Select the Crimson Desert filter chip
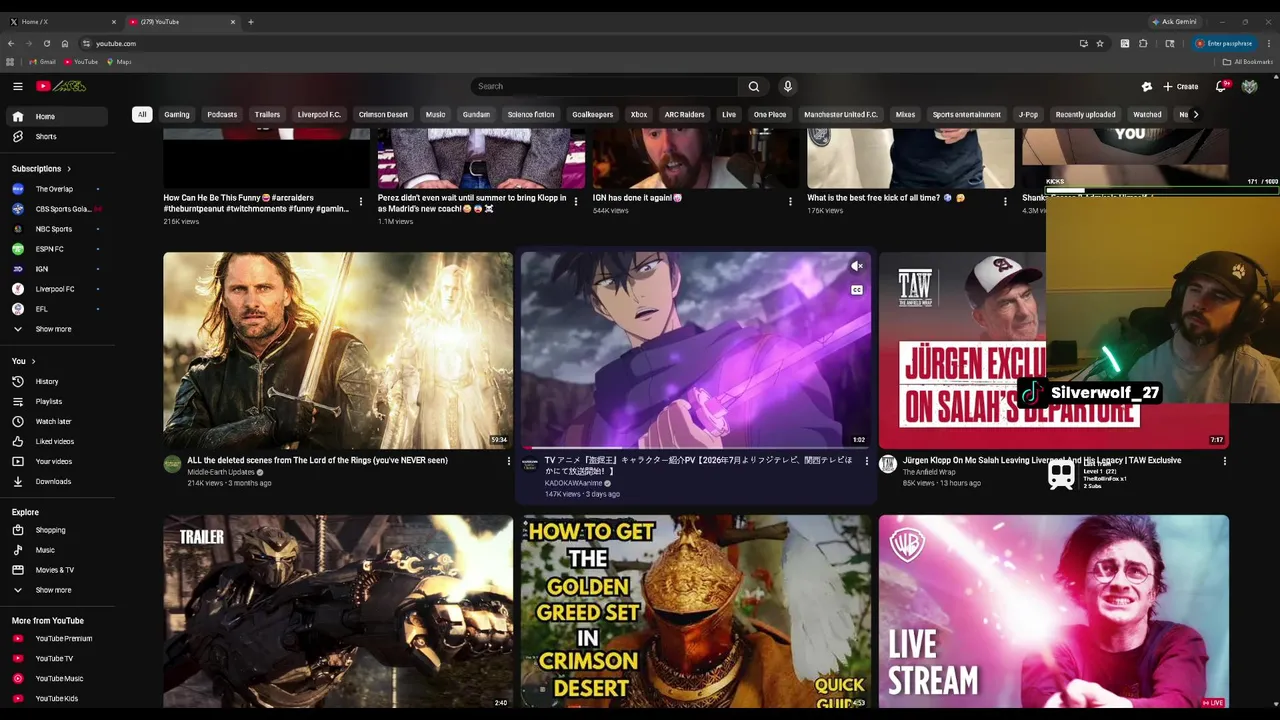 coord(383,114)
